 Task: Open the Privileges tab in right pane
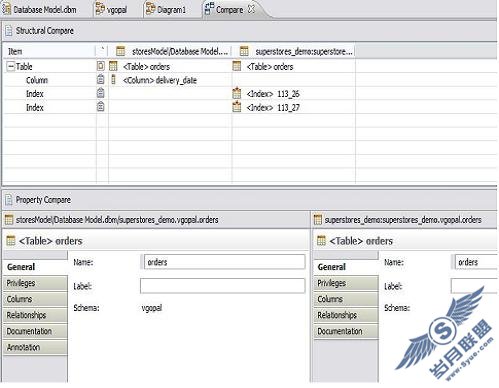[x=346, y=283]
